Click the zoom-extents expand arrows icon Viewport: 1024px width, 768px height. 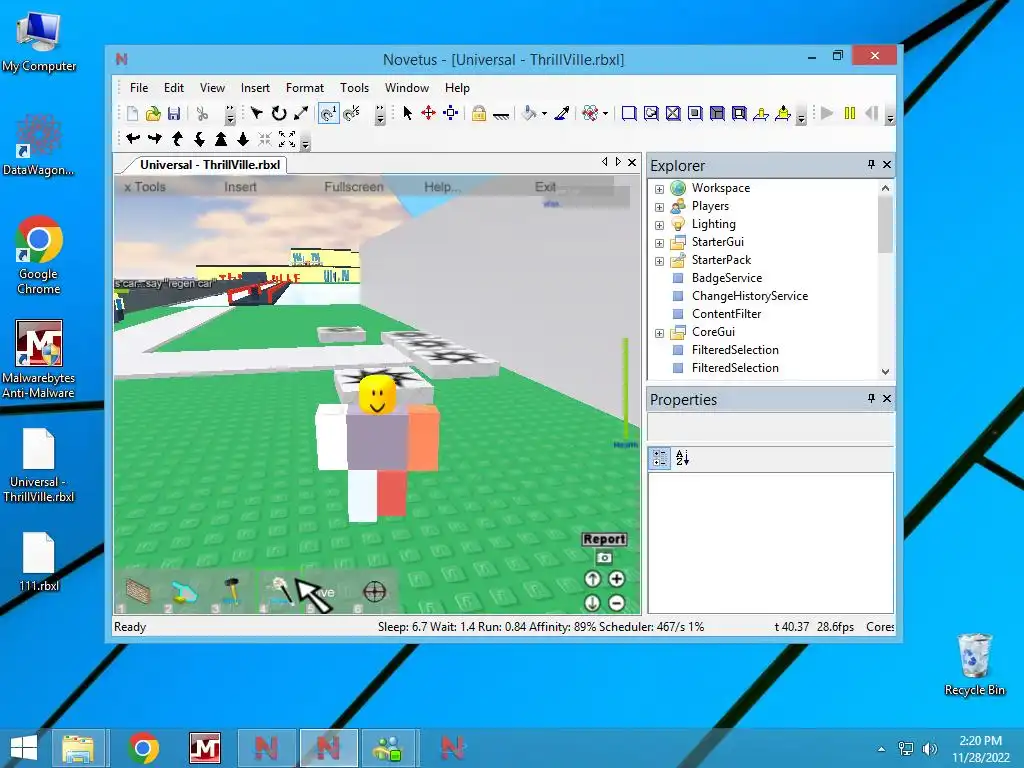(x=287, y=138)
